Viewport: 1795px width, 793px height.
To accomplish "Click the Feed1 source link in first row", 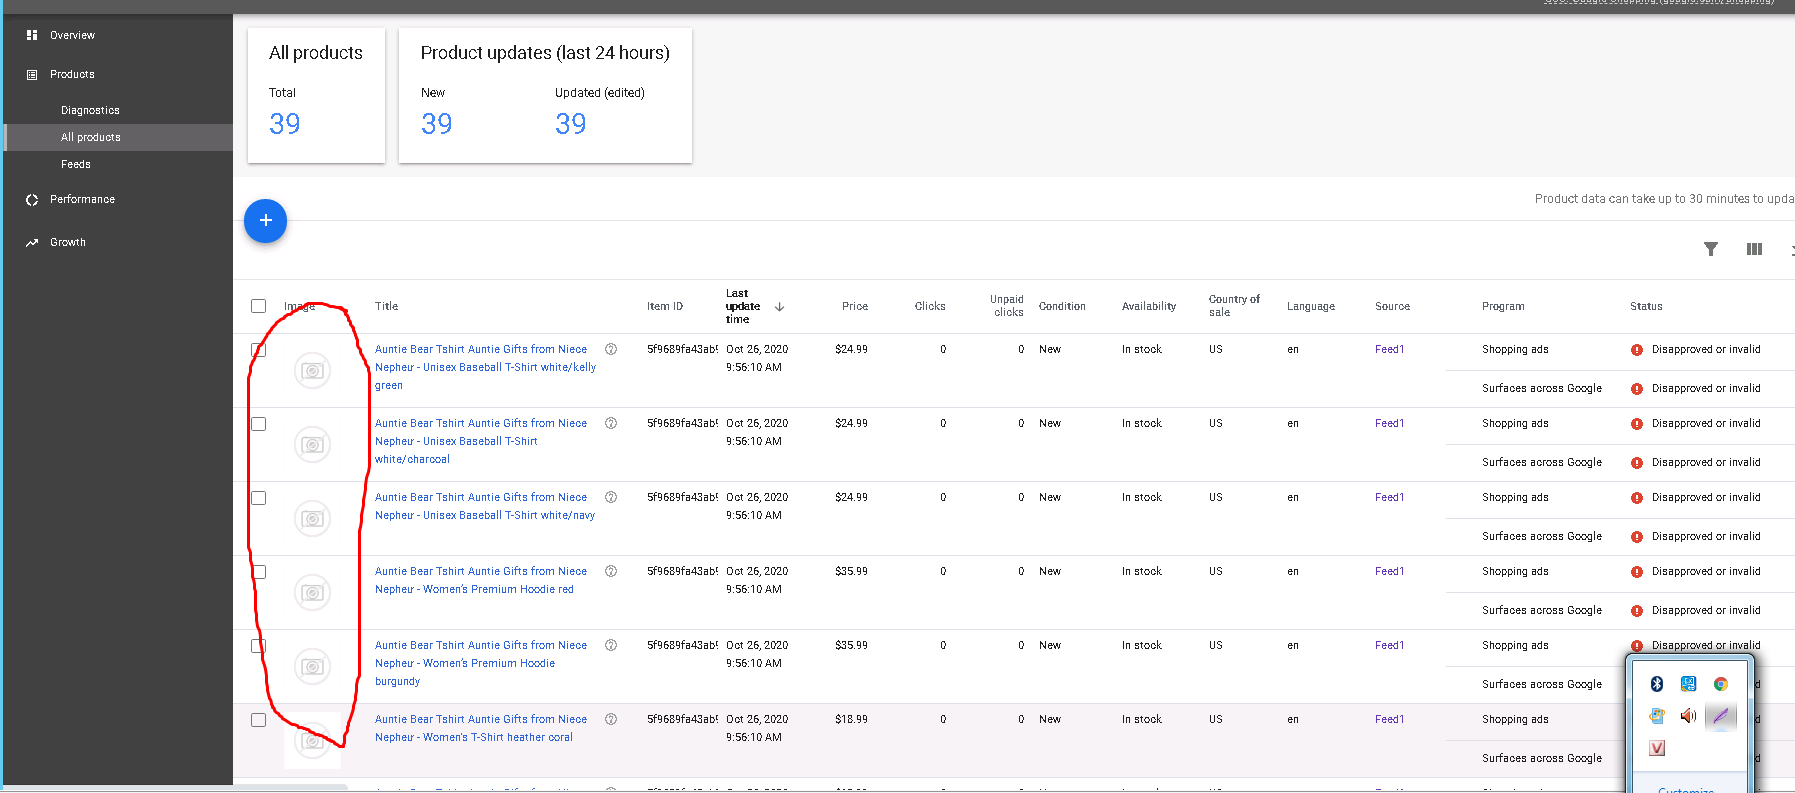I will pyautogui.click(x=1389, y=349).
